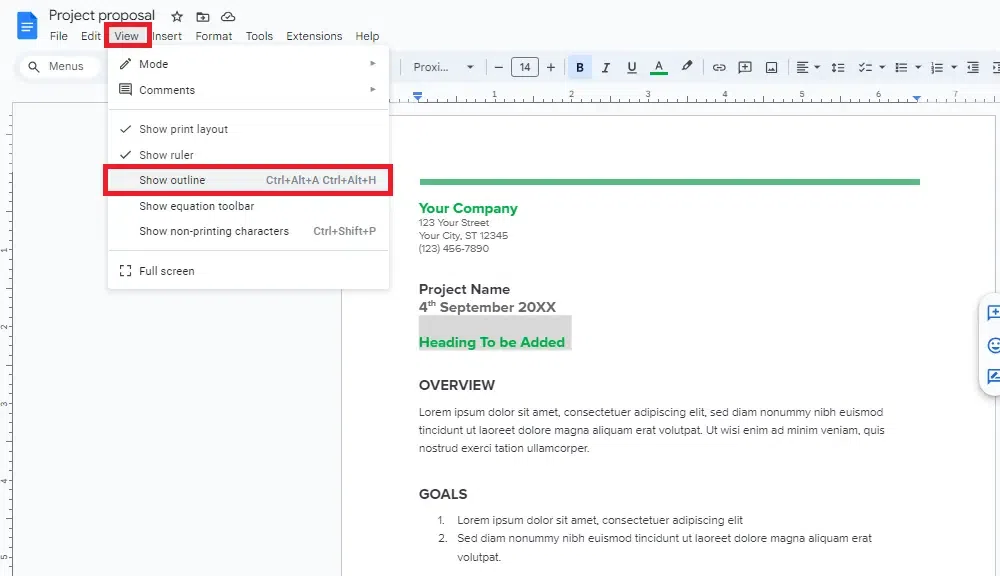Enable Show equation toolbar
The height and width of the screenshot is (576, 1000).
[x=248, y=206]
